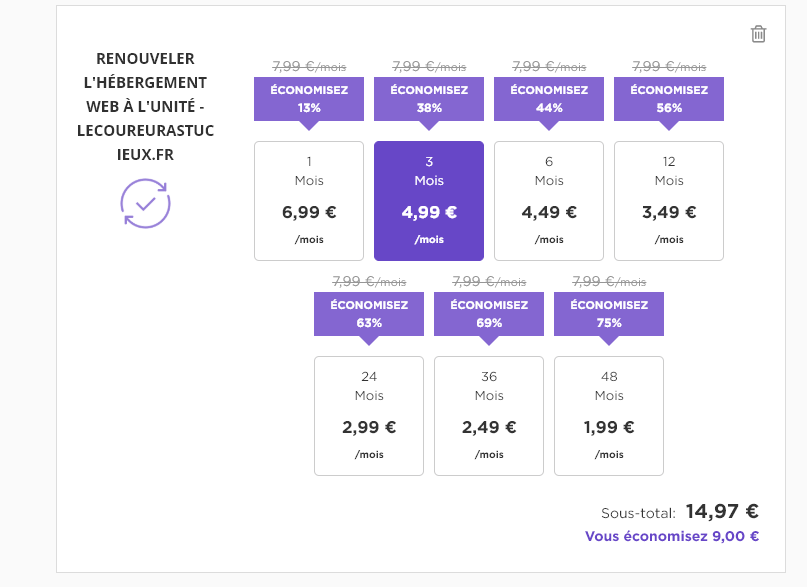Click the trash can delete icon
Screen dimensions: 807x587
(758, 34)
